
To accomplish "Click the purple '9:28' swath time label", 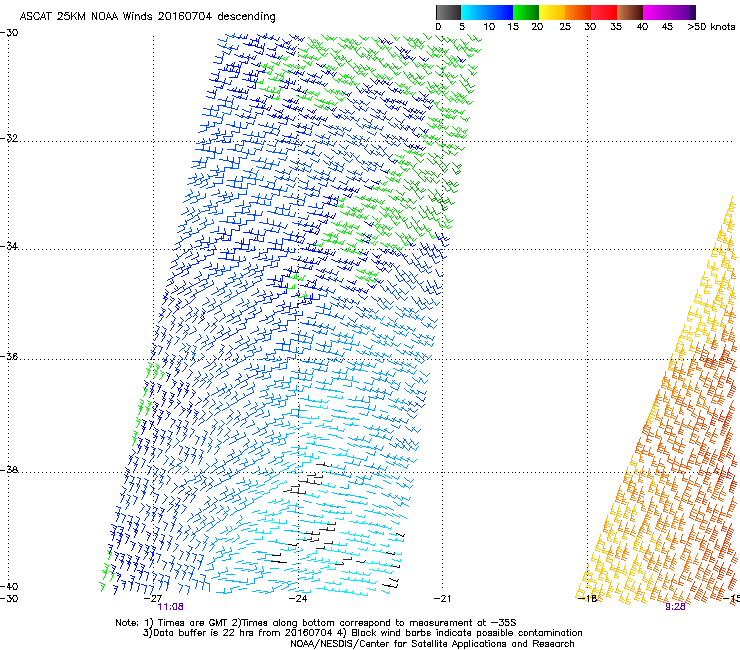I will coord(675,607).
